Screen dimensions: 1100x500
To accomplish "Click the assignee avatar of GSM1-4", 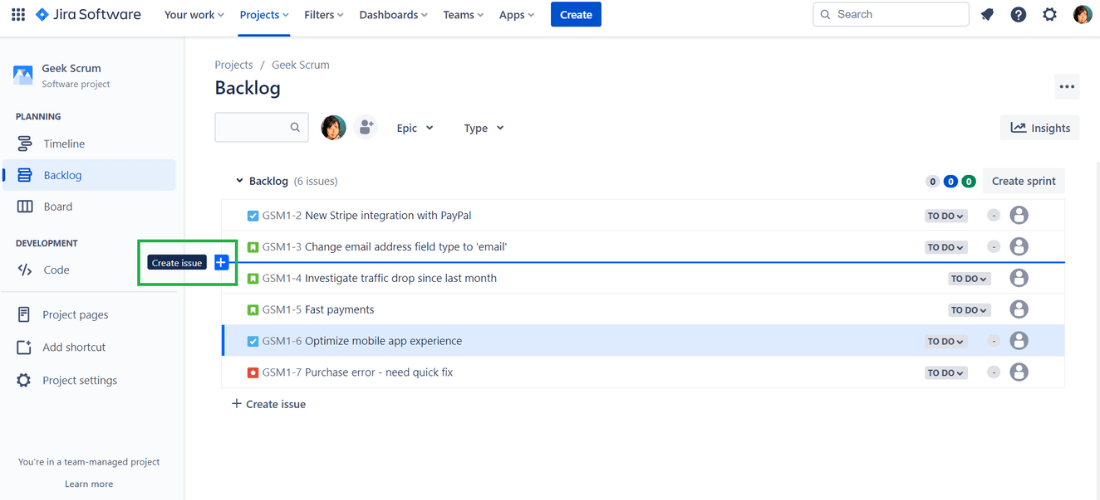I will click(1019, 278).
